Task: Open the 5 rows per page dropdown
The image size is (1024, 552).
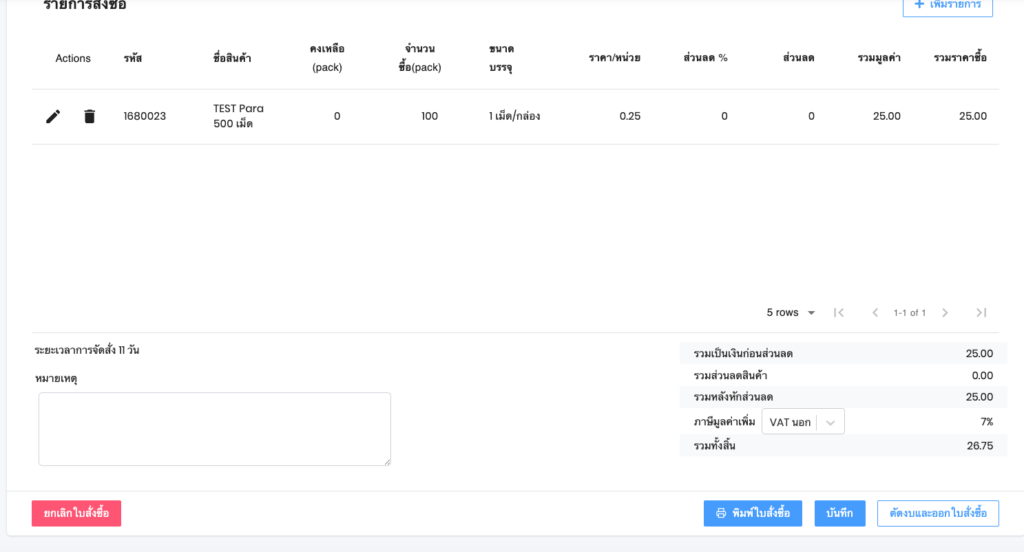Action: click(790, 313)
